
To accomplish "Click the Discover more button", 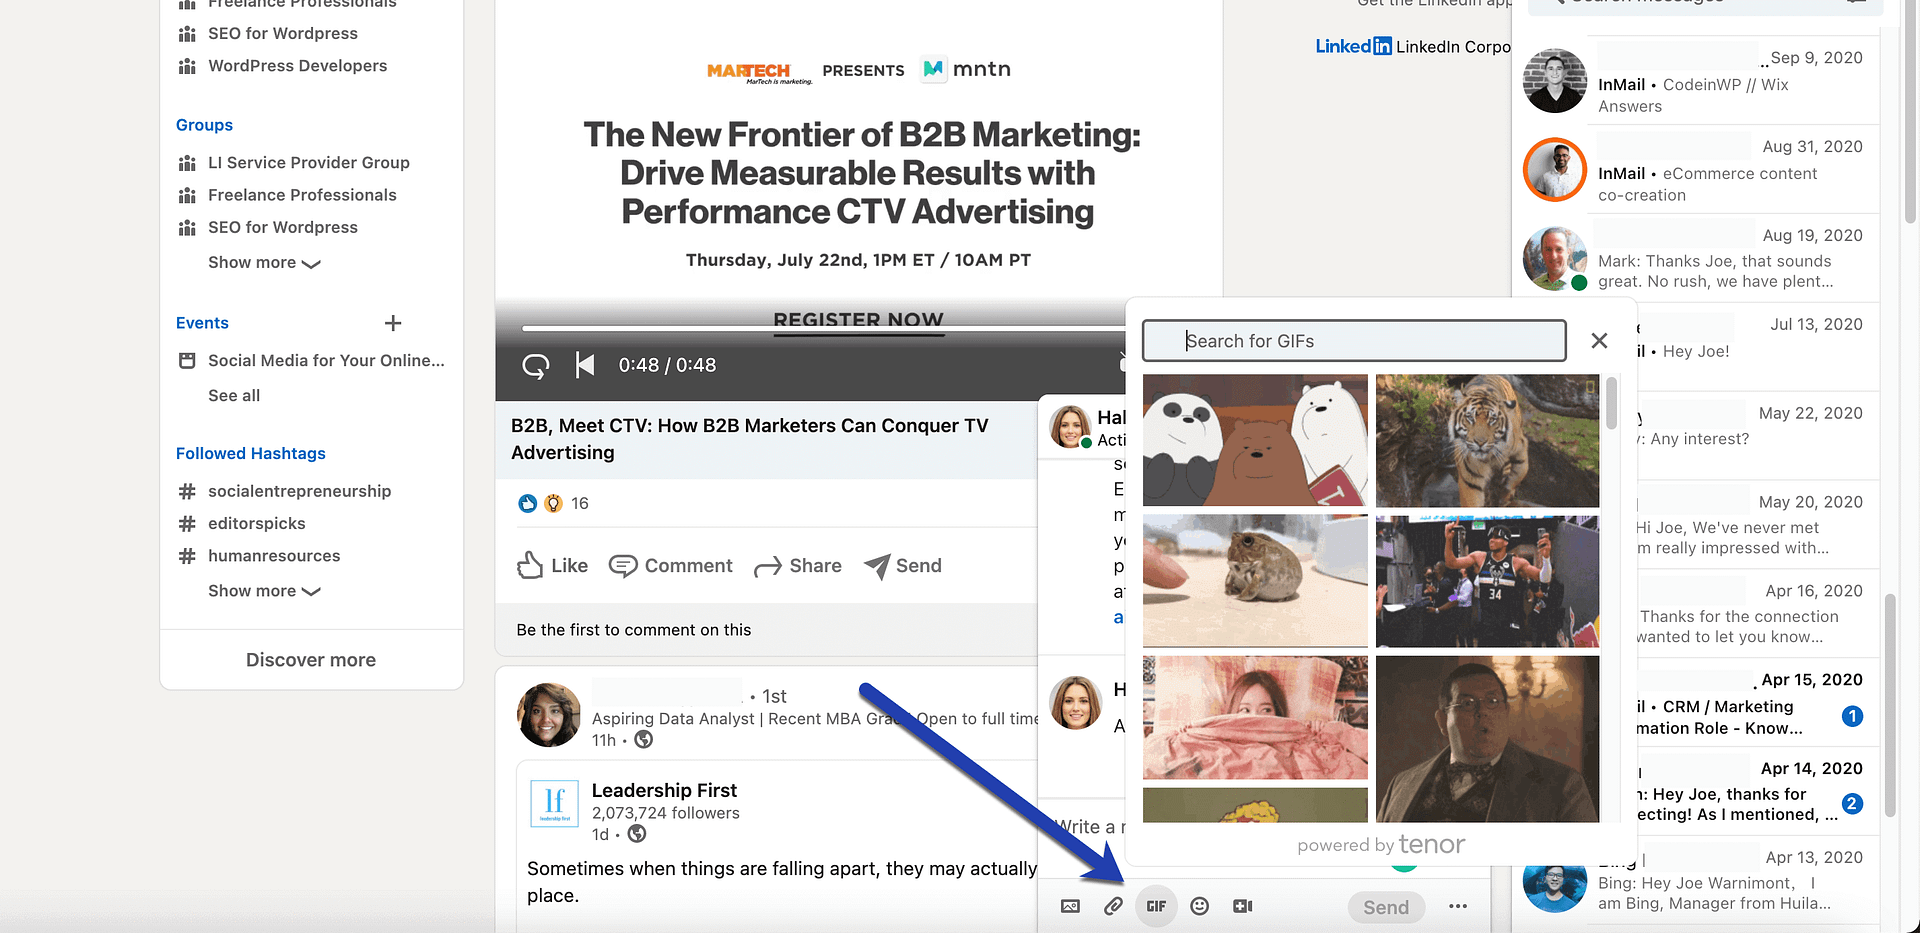I will [x=310, y=659].
